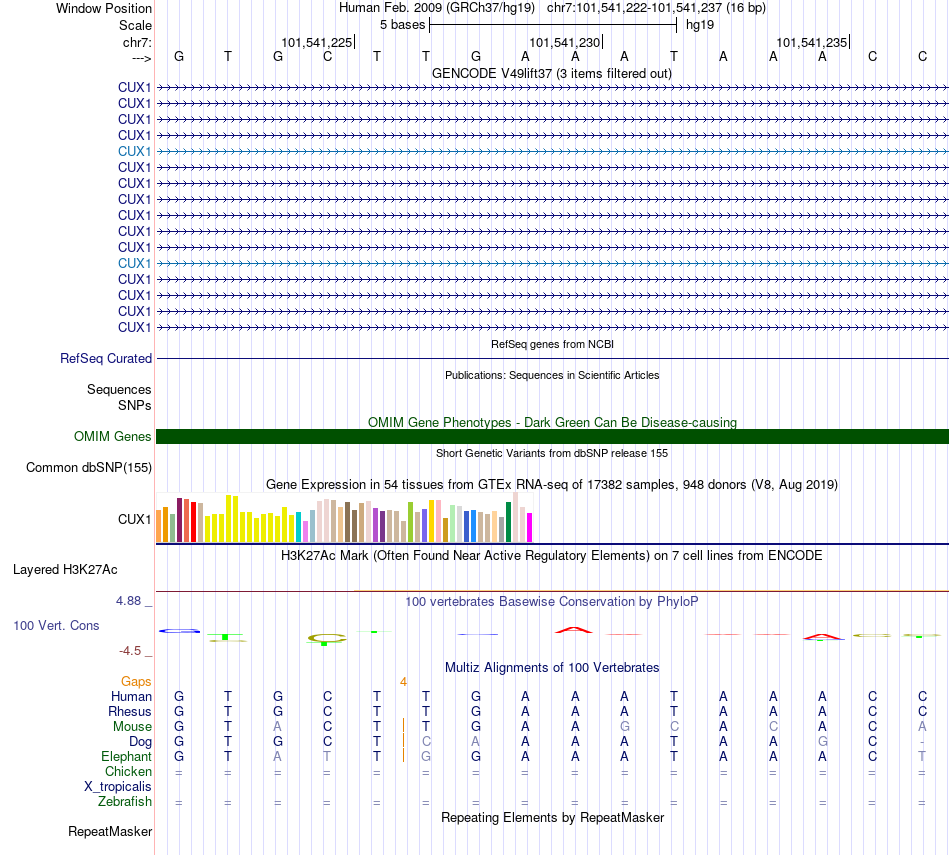Open the Gene Expression in 54 tissues GTEx title

(x=552, y=485)
